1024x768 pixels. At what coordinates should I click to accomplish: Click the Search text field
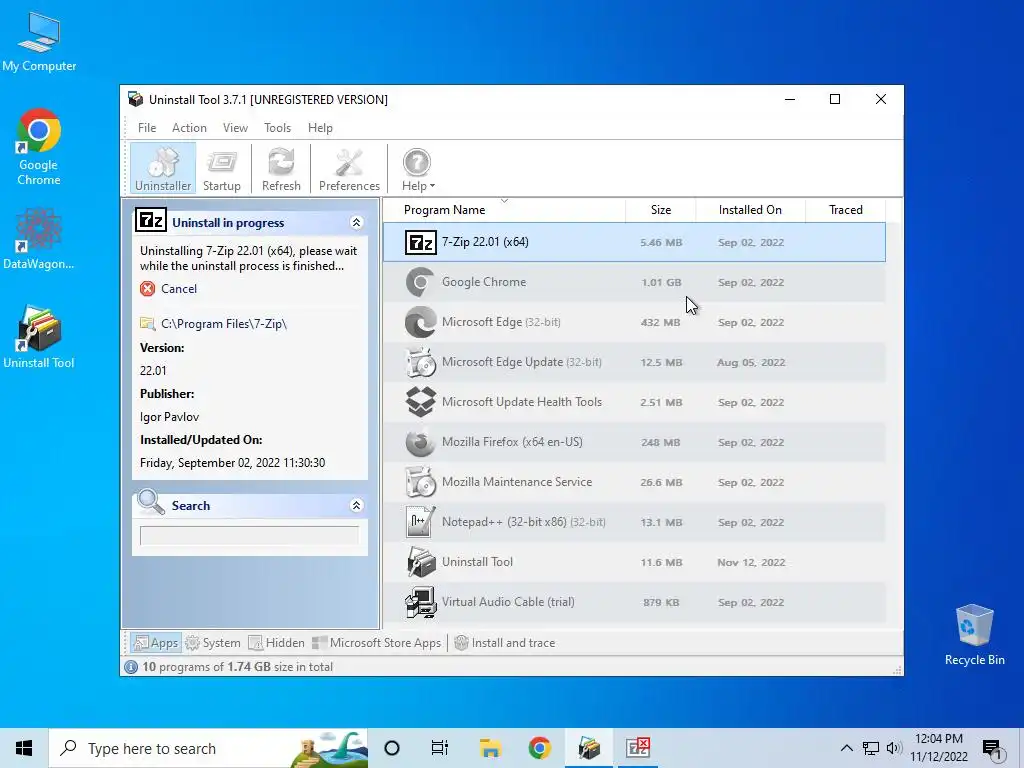[x=249, y=536]
